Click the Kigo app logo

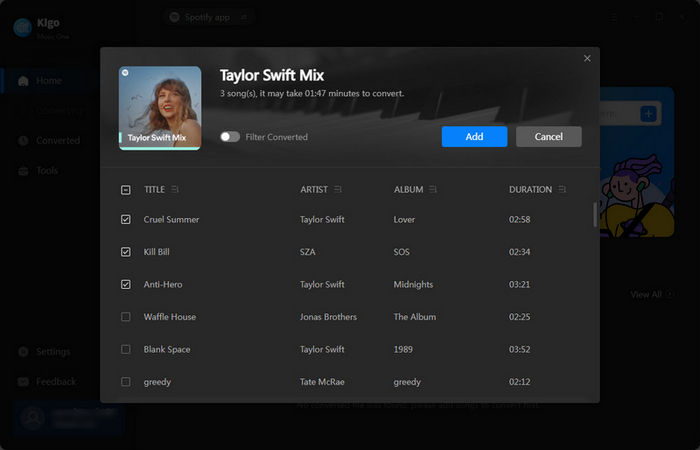click(23, 28)
